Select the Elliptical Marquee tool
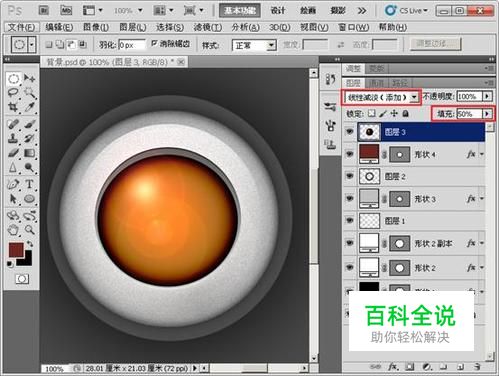This screenshot has width=499, height=376. 13,79
